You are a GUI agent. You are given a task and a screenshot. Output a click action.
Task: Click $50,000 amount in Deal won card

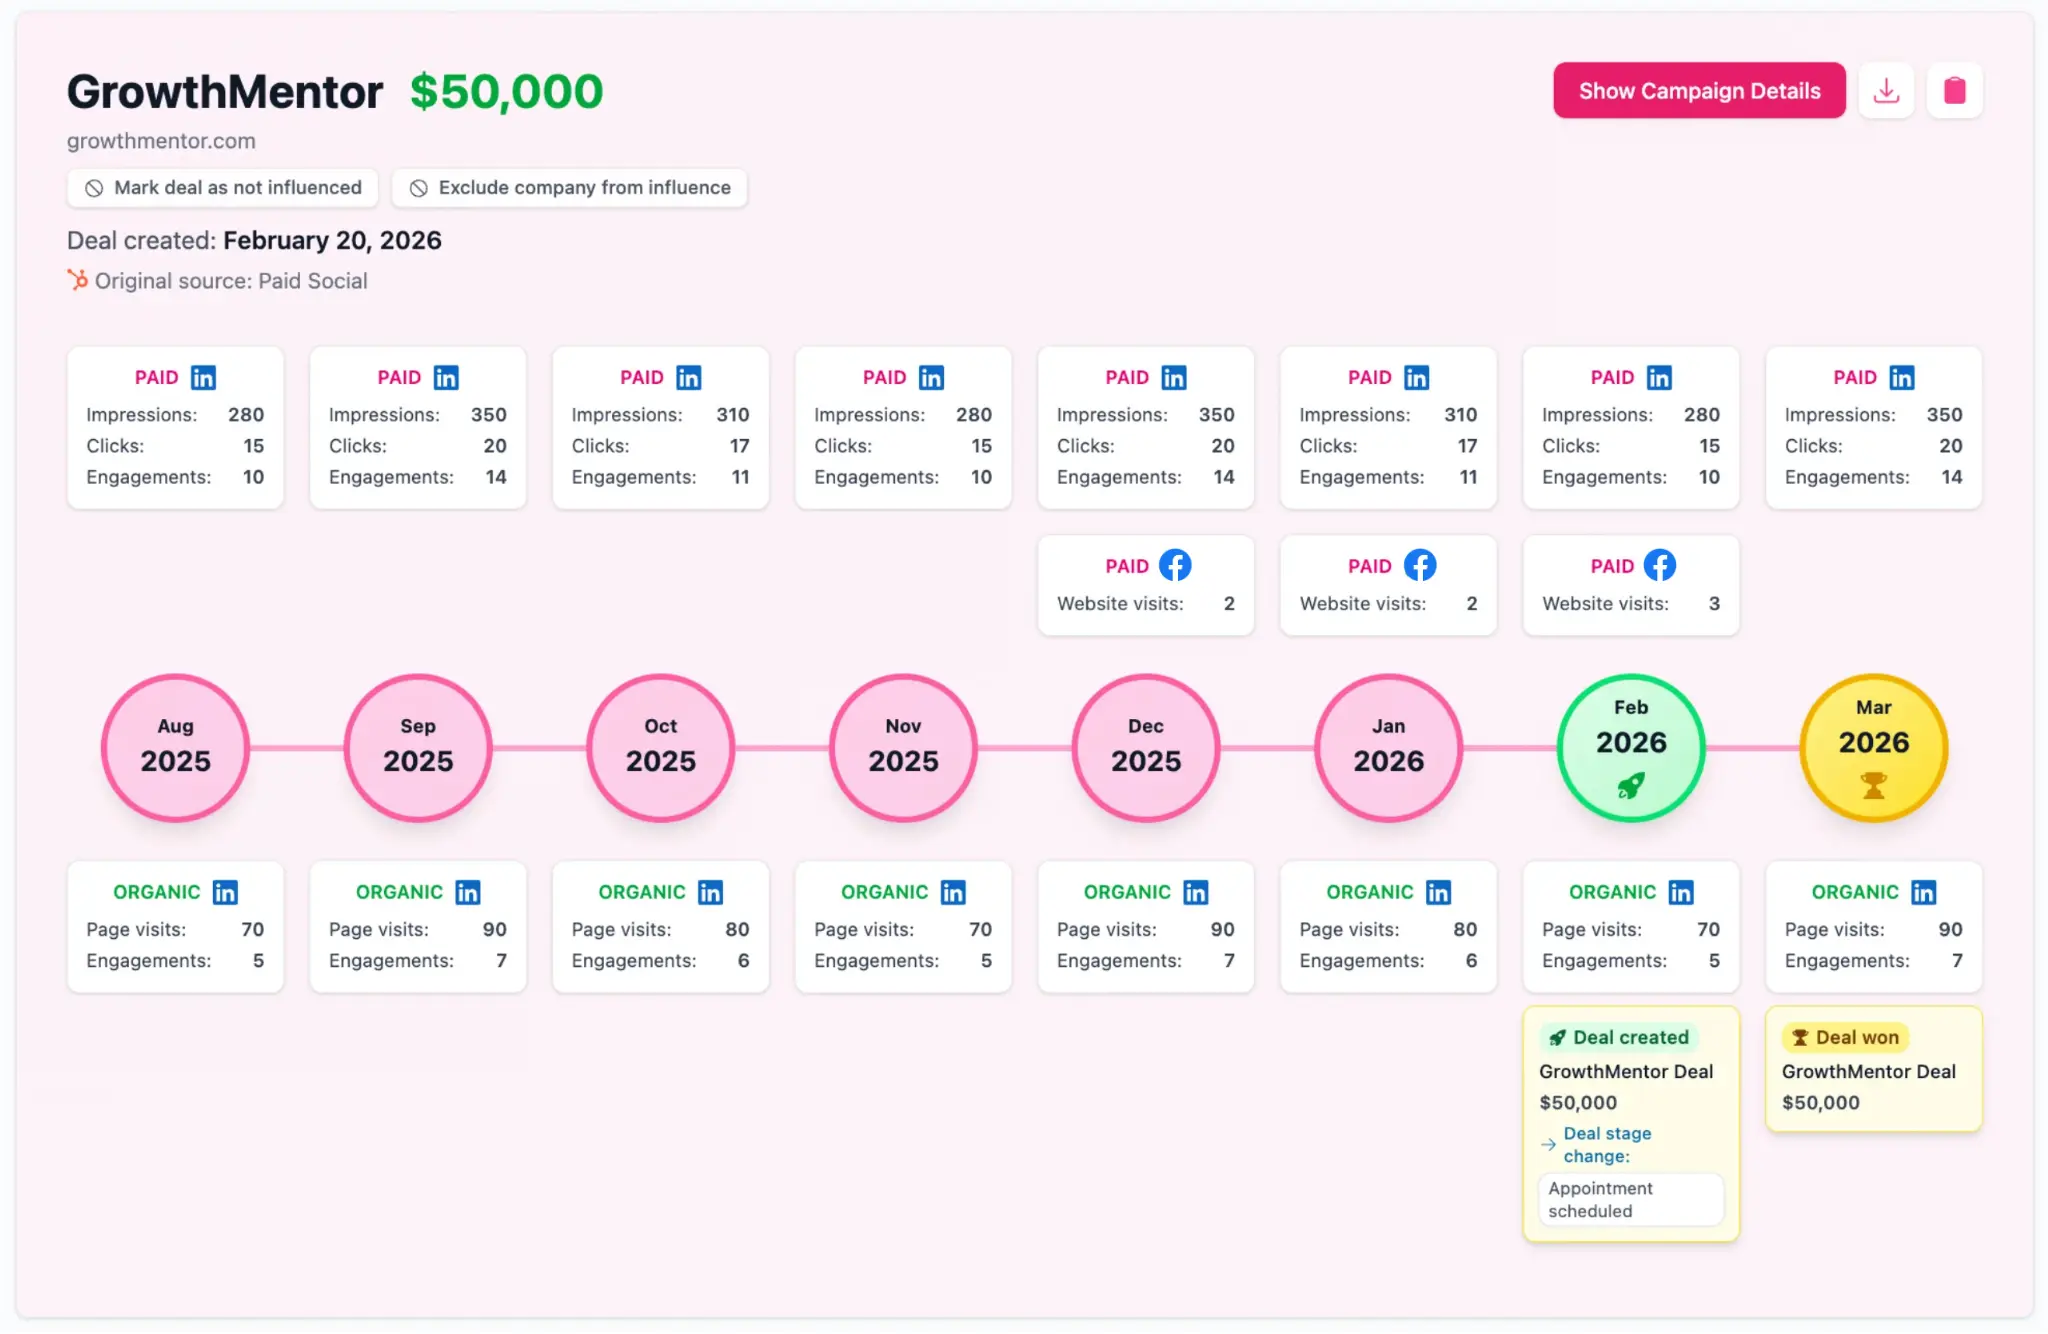pos(1820,1102)
